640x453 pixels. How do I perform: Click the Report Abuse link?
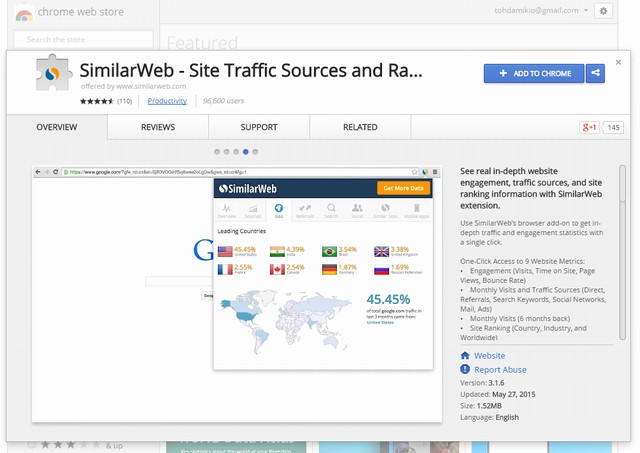(500, 369)
